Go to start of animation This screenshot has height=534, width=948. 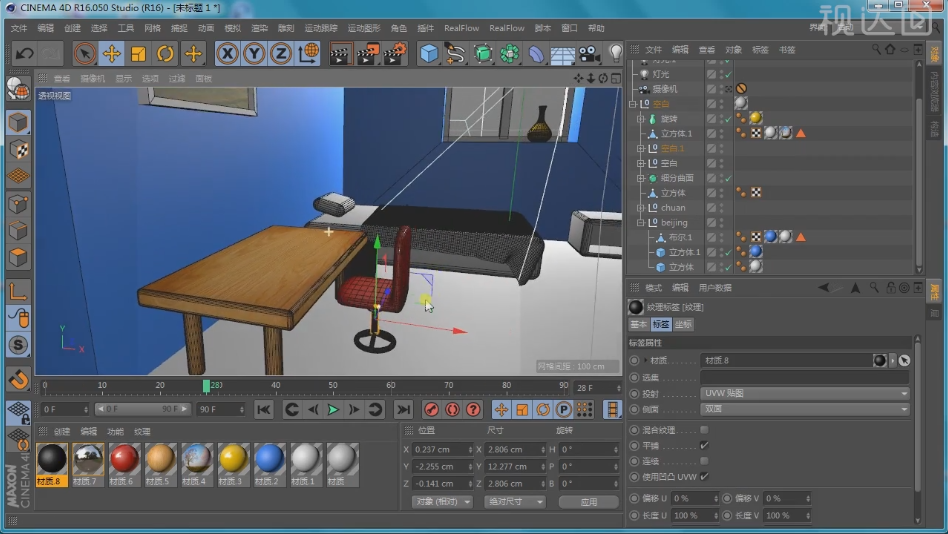click(264, 410)
